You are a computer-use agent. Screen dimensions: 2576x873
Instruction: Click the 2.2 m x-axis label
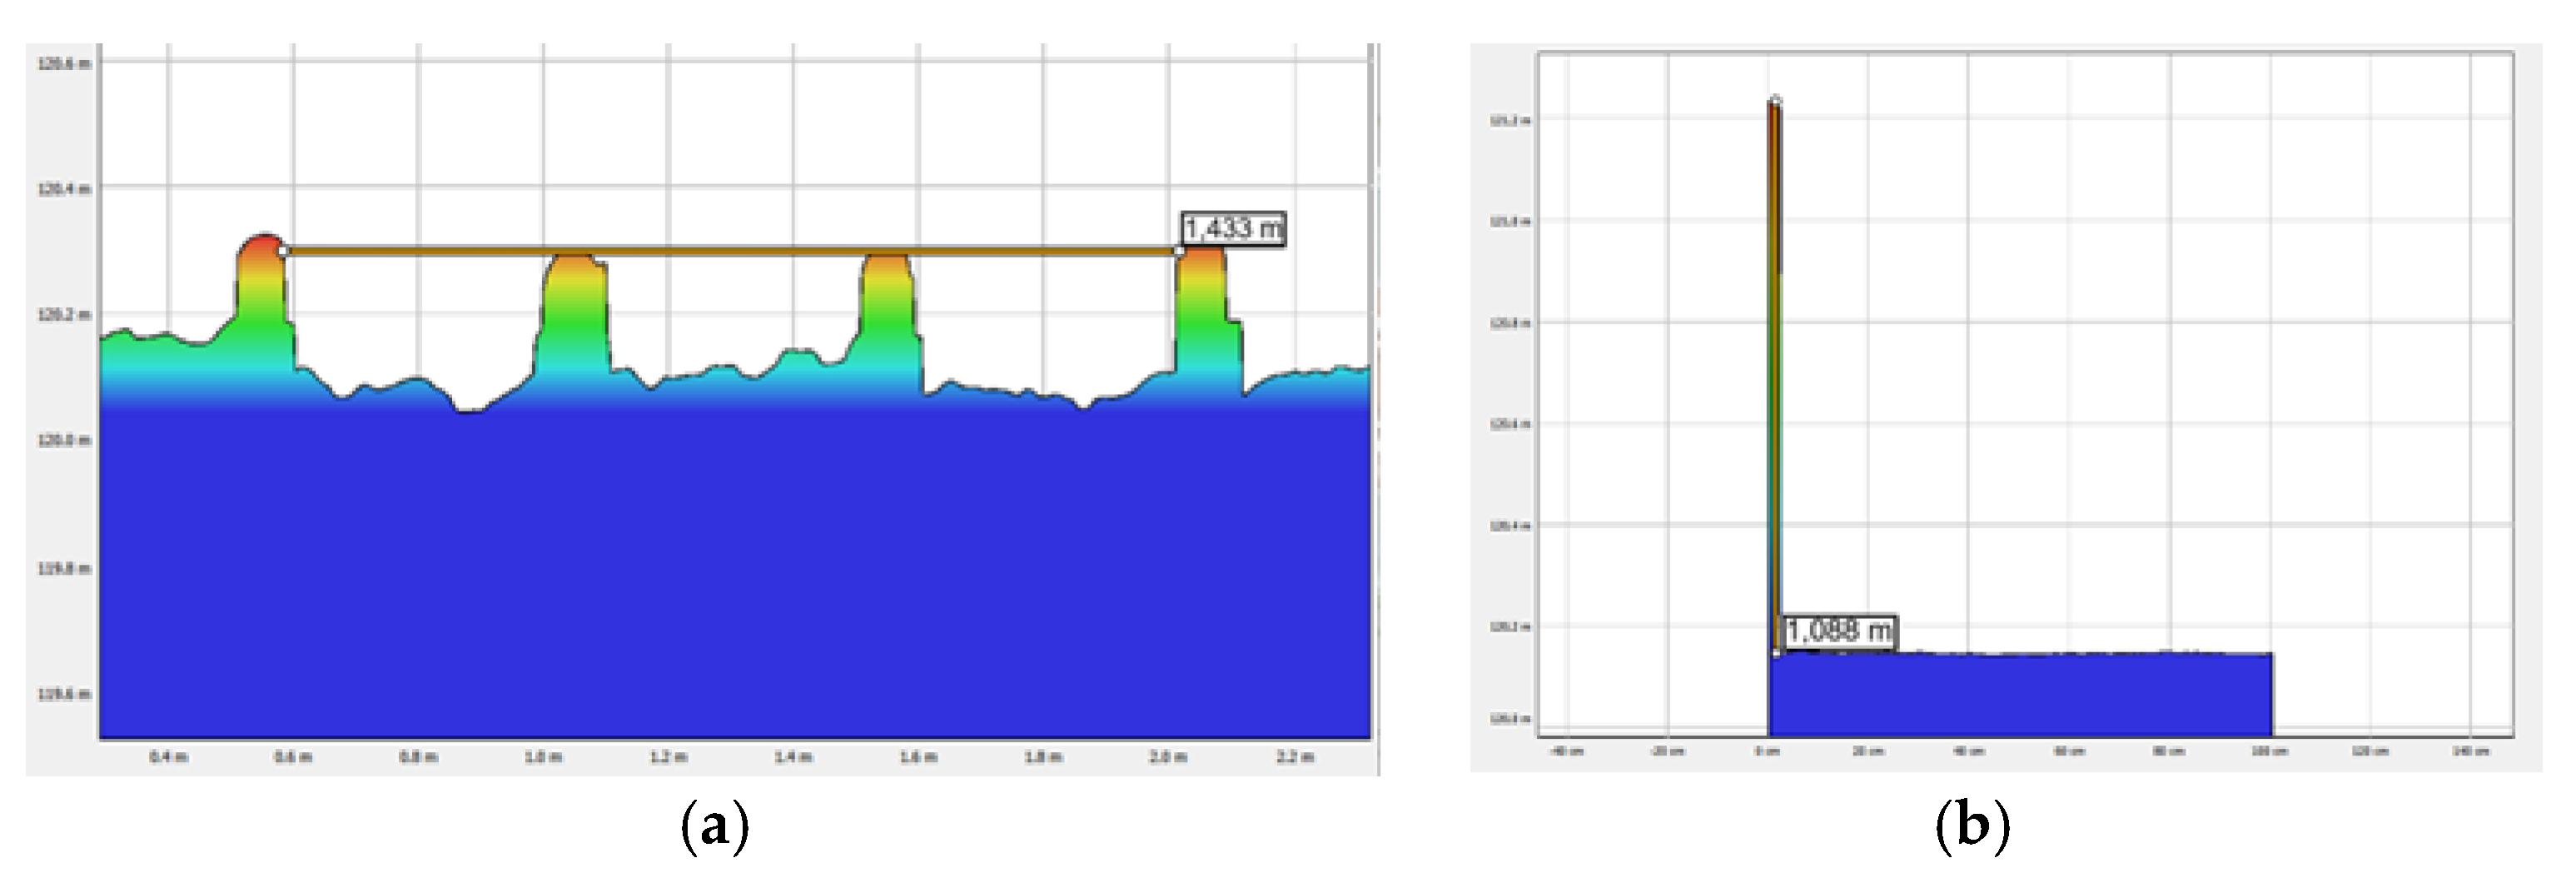click(1294, 757)
